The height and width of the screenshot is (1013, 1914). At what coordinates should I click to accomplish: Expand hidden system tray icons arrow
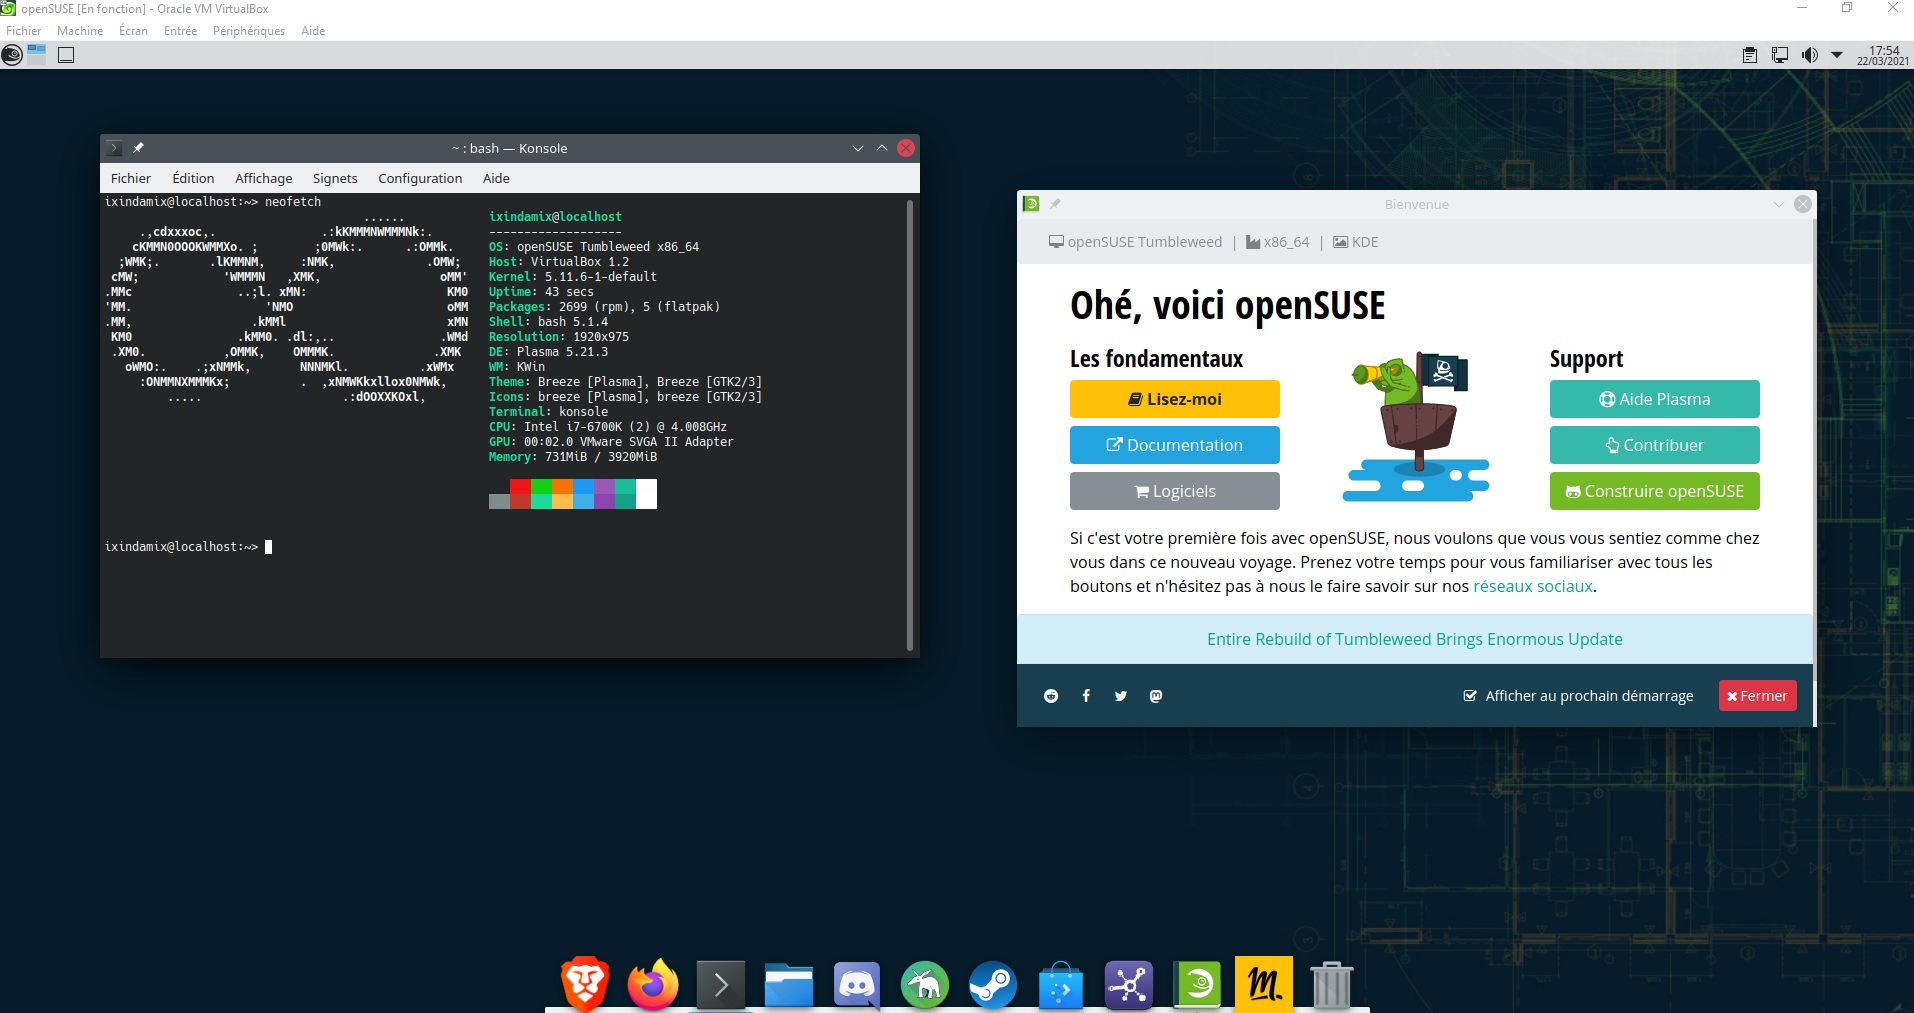click(1837, 55)
